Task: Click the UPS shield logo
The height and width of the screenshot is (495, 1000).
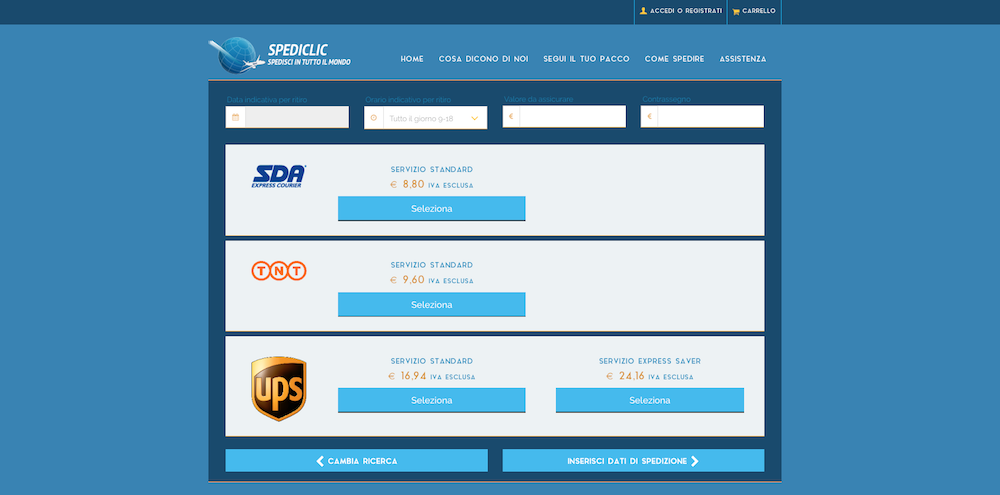Action: tap(279, 388)
